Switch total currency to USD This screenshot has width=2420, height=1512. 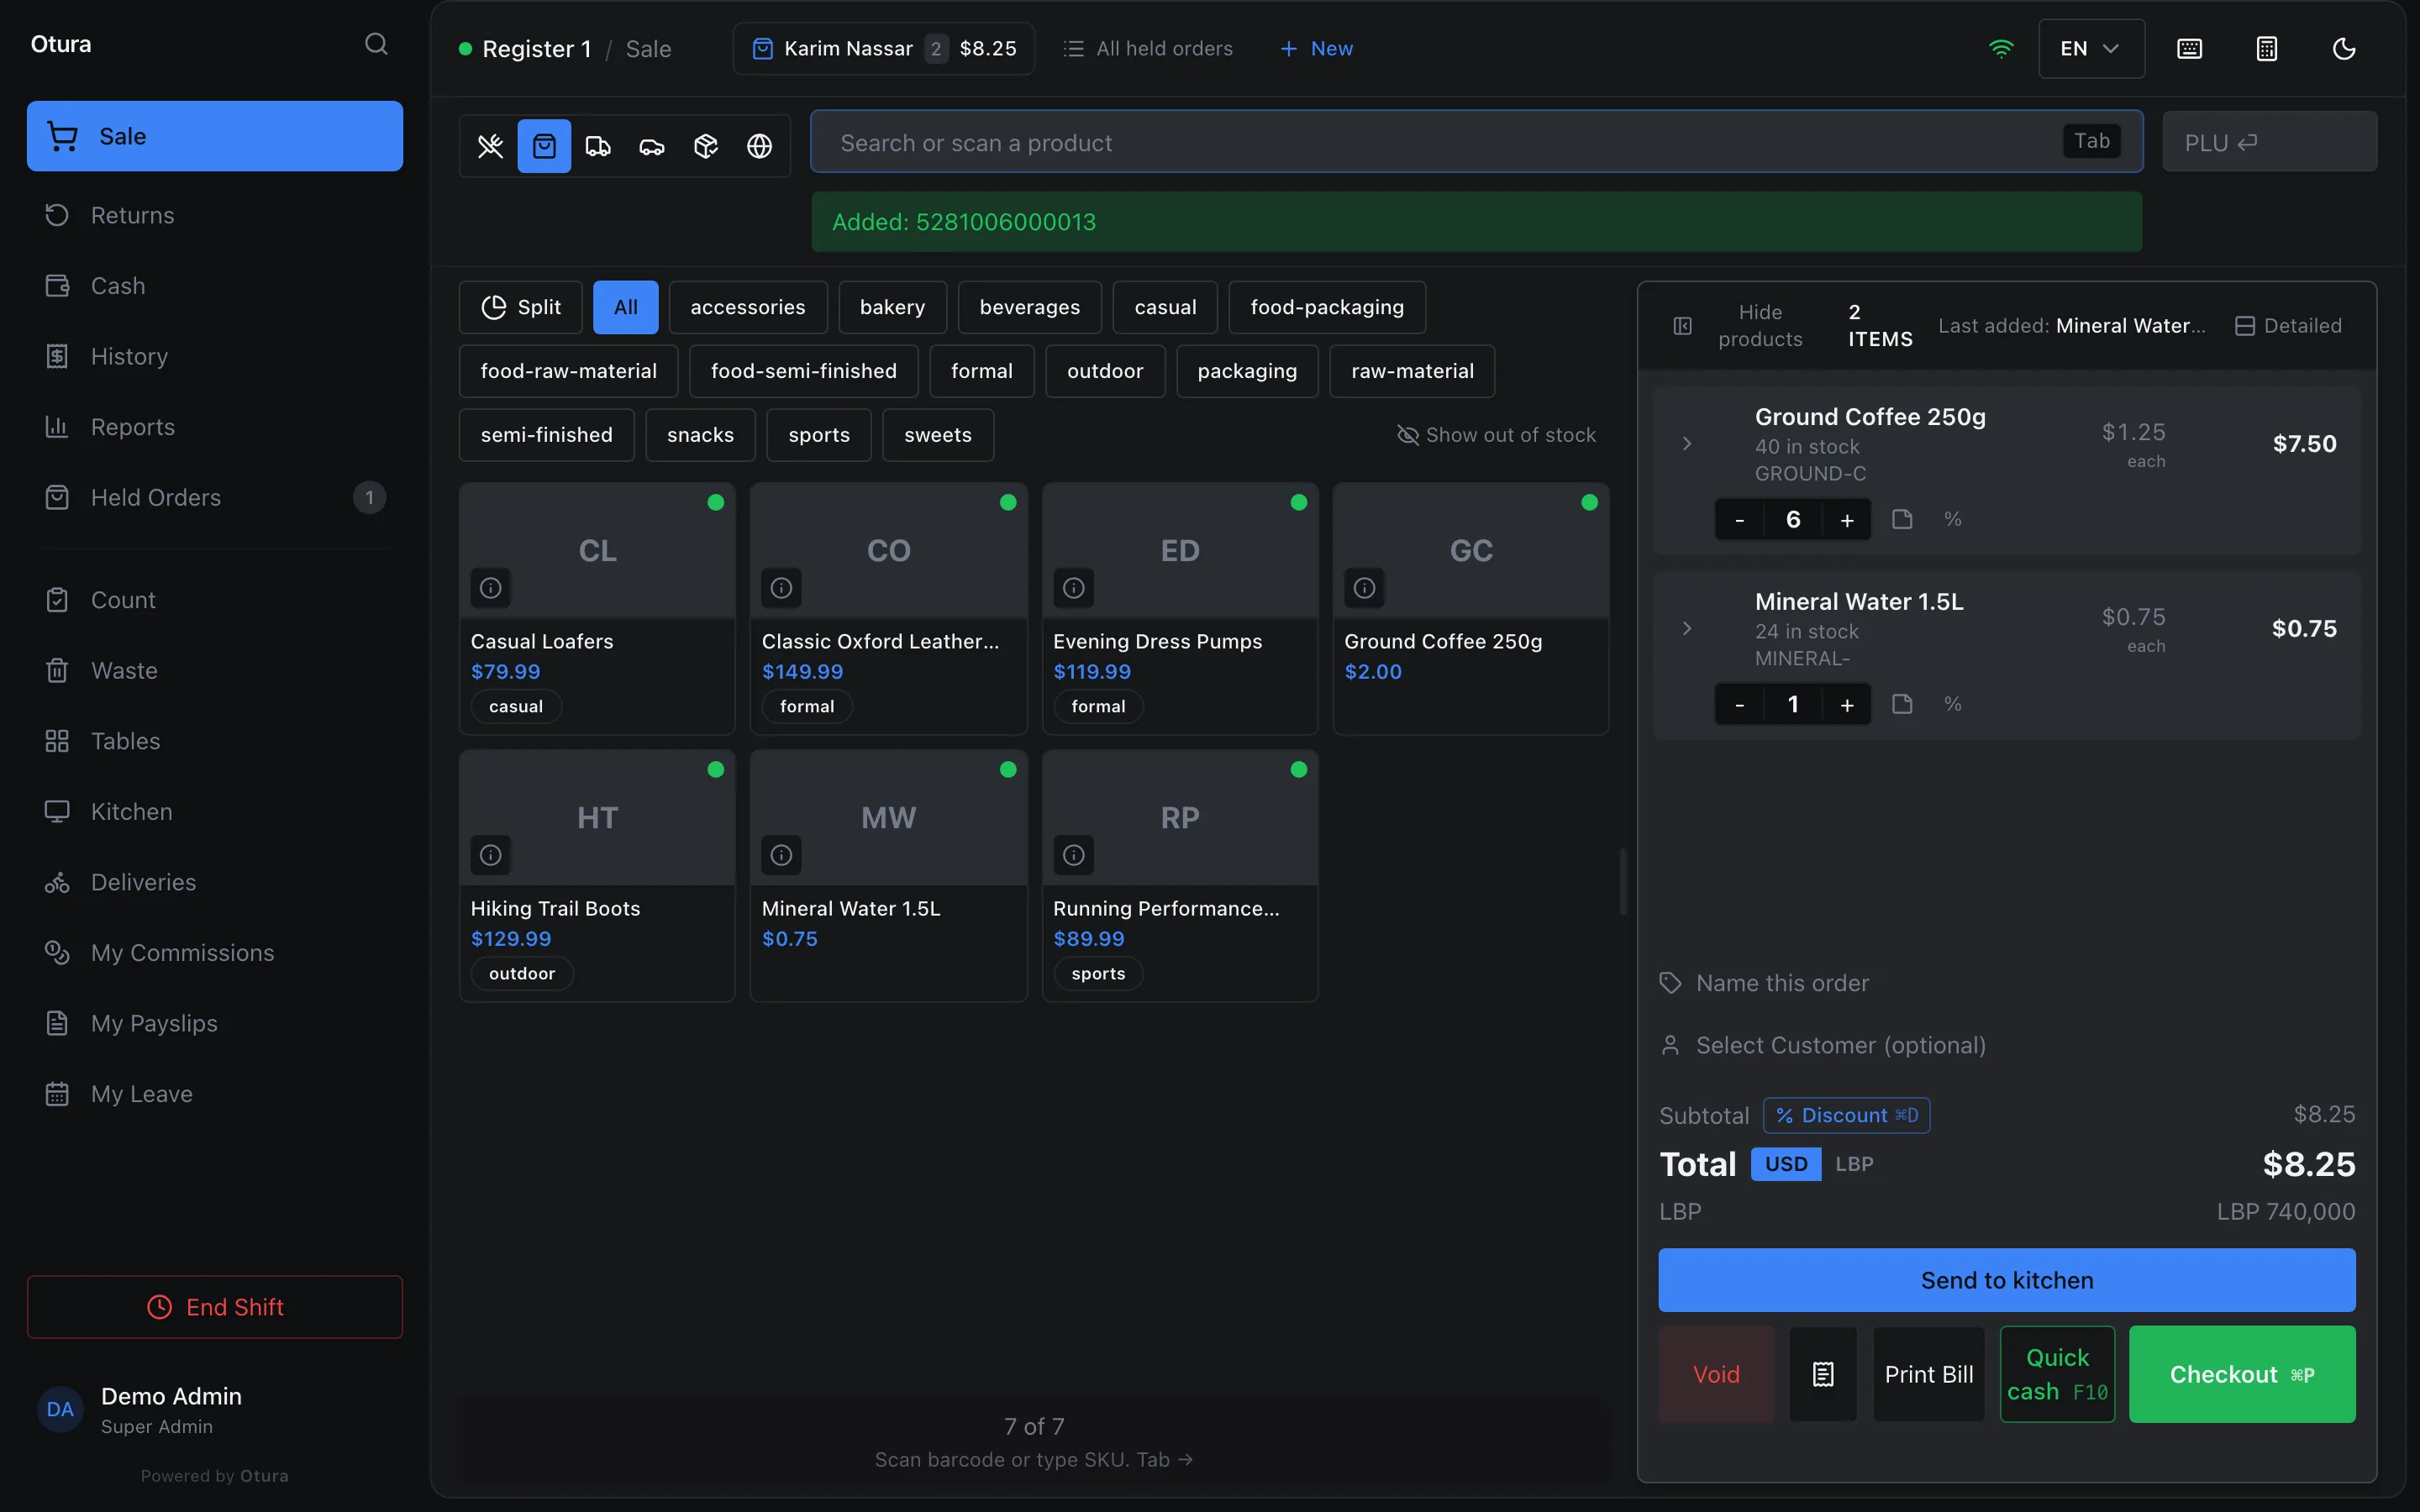1786,1164
